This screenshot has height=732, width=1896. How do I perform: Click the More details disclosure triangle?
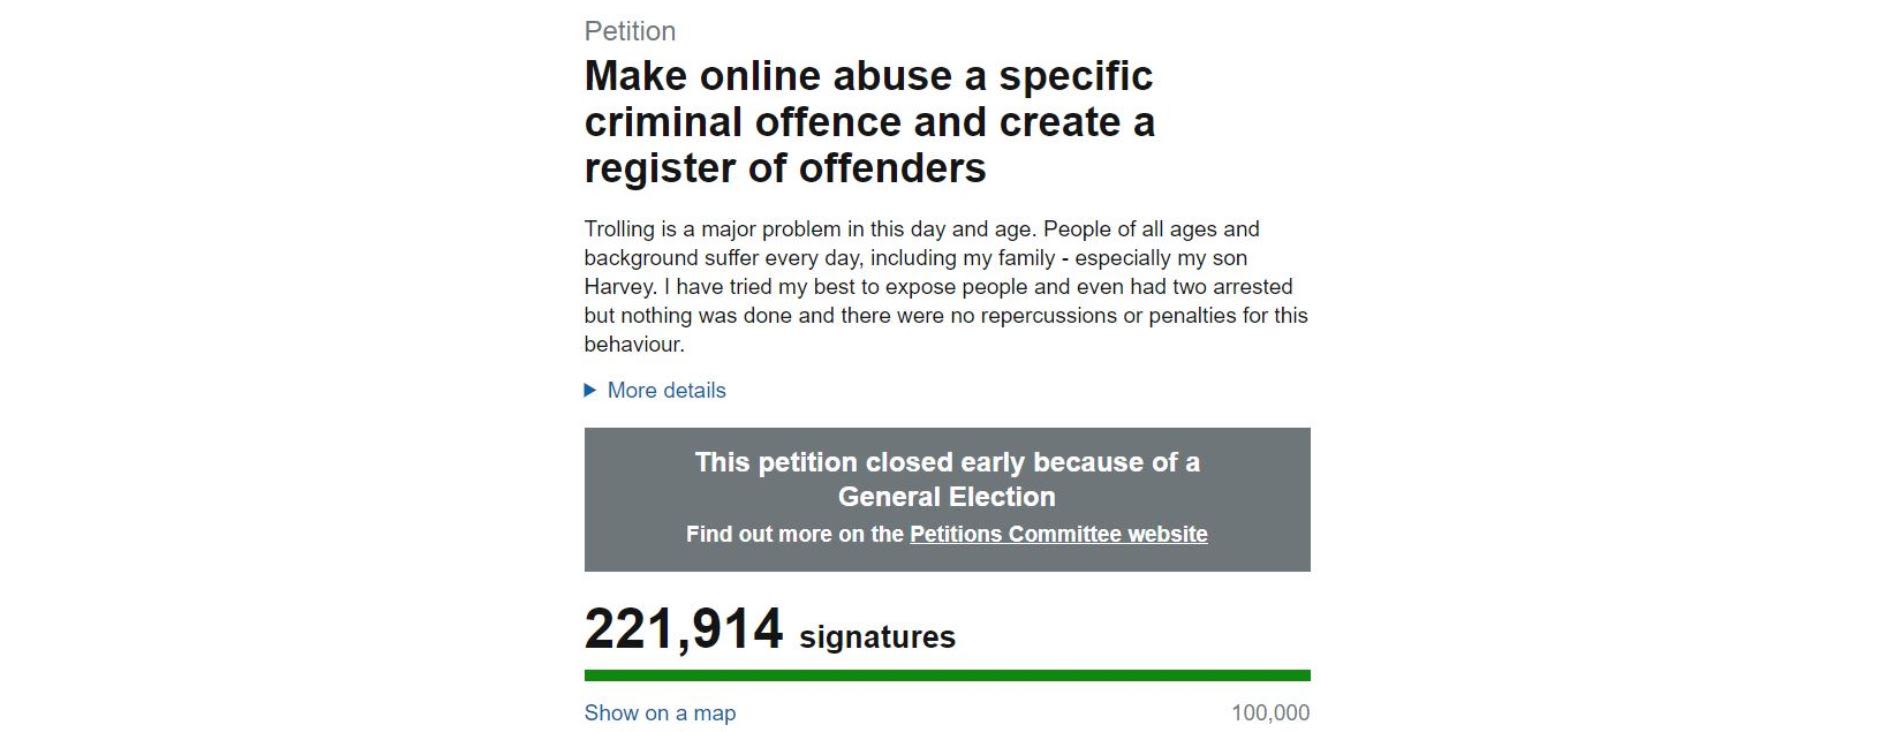(x=589, y=390)
